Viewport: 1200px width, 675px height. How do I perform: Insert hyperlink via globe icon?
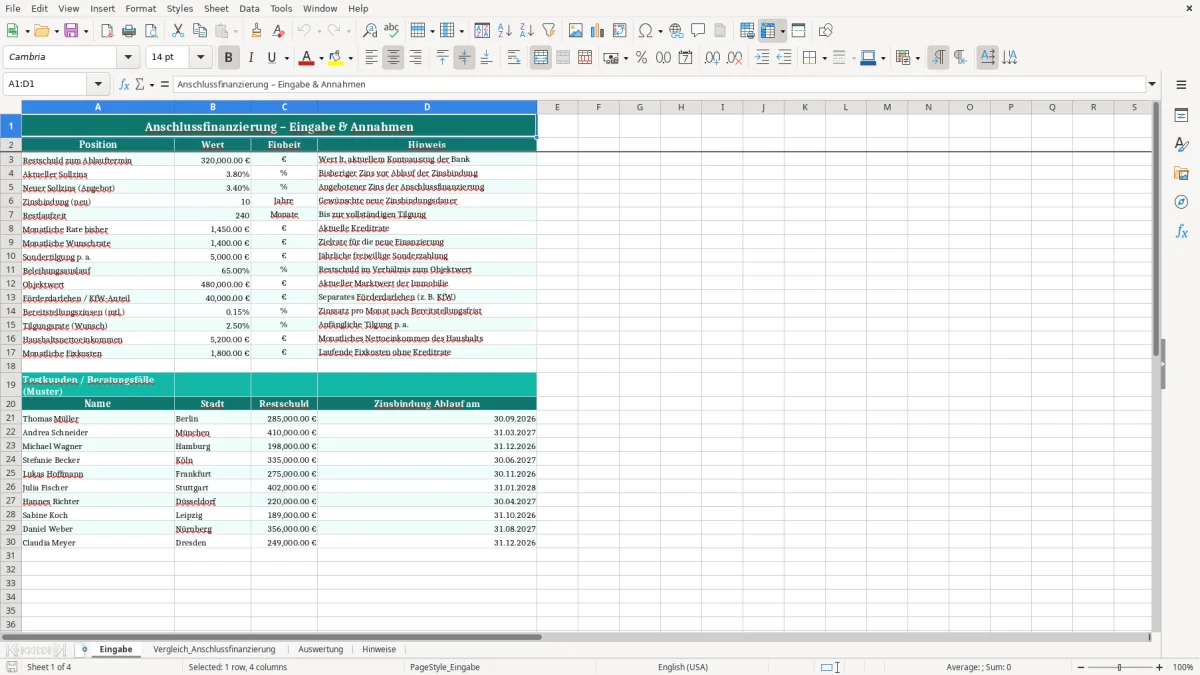click(x=676, y=31)
